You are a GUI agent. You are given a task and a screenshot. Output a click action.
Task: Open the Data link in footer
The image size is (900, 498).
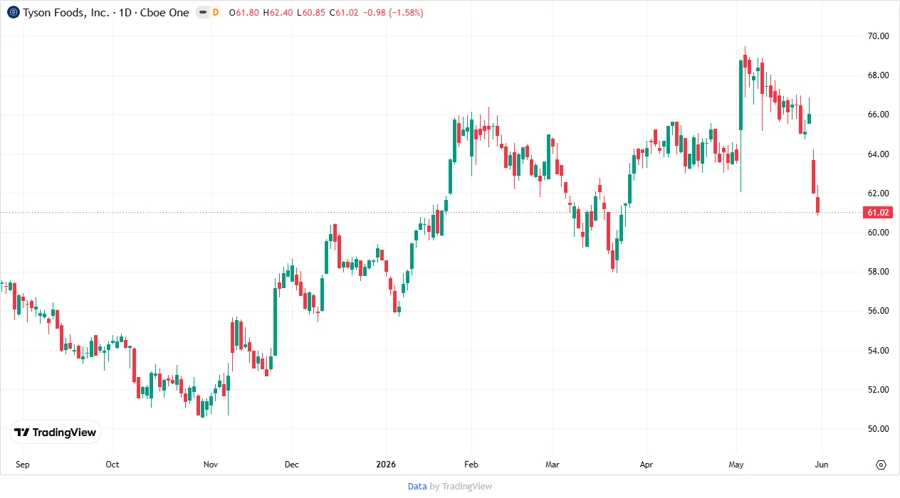pos(417,486)
